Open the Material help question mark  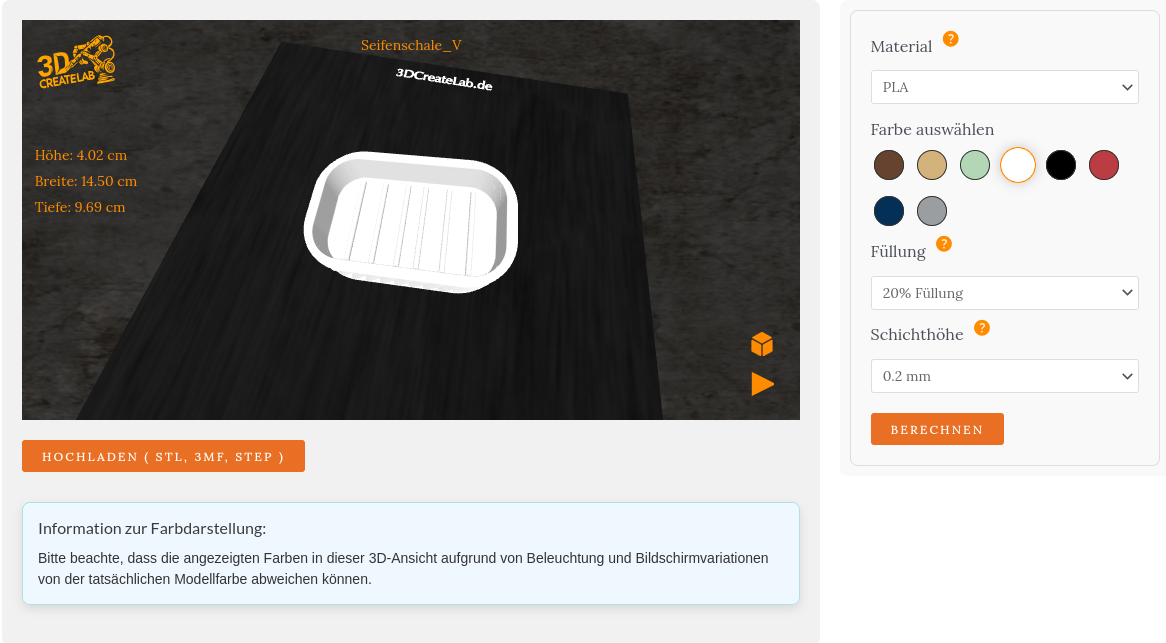951,39
